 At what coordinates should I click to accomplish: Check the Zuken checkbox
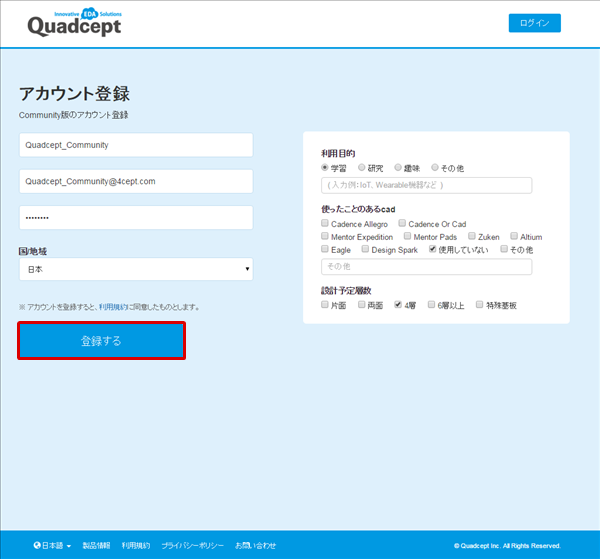(x=472, y=236)
